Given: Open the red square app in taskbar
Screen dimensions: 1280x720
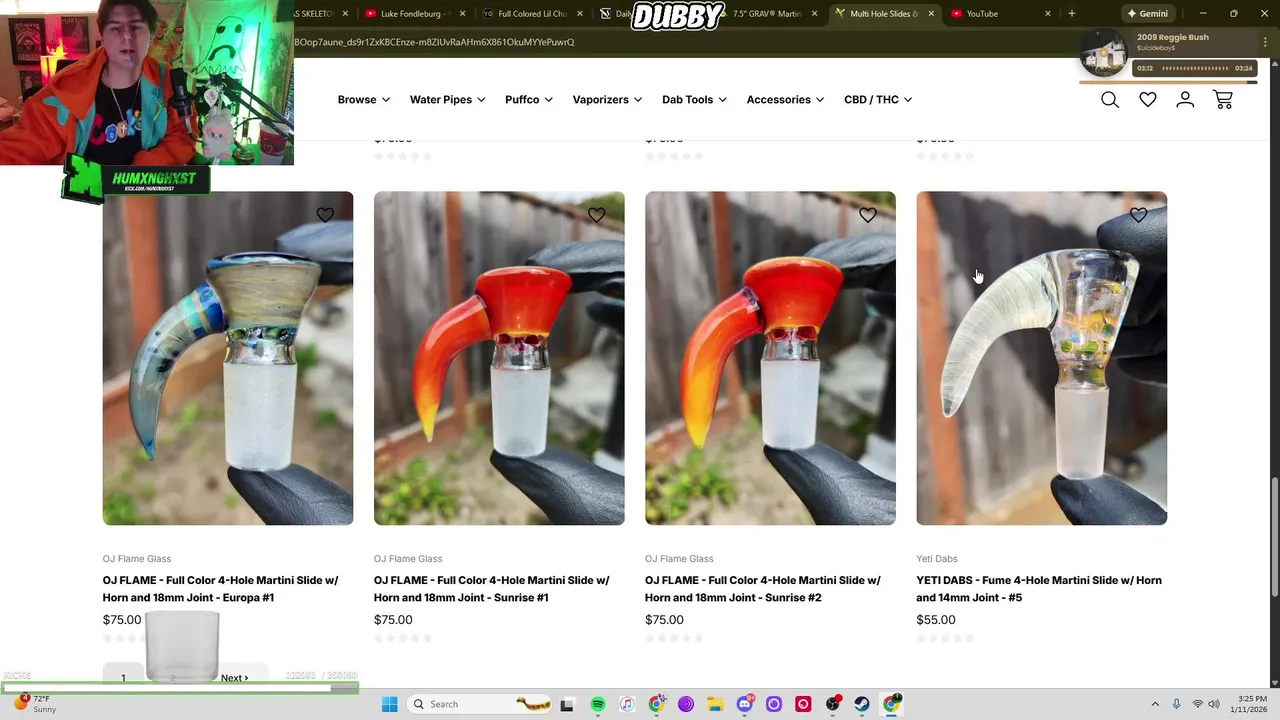Looking at the screenshot, I should point(803,704).
